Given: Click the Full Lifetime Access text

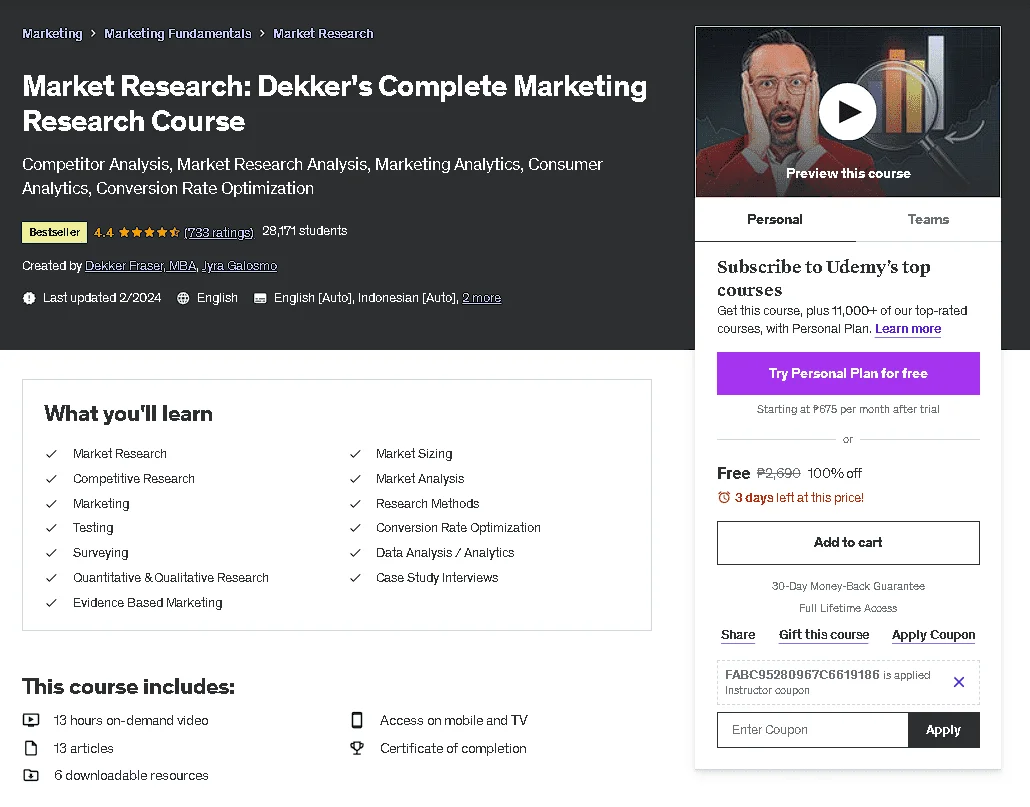Looking at the screenshot, I should pos(848,608).
